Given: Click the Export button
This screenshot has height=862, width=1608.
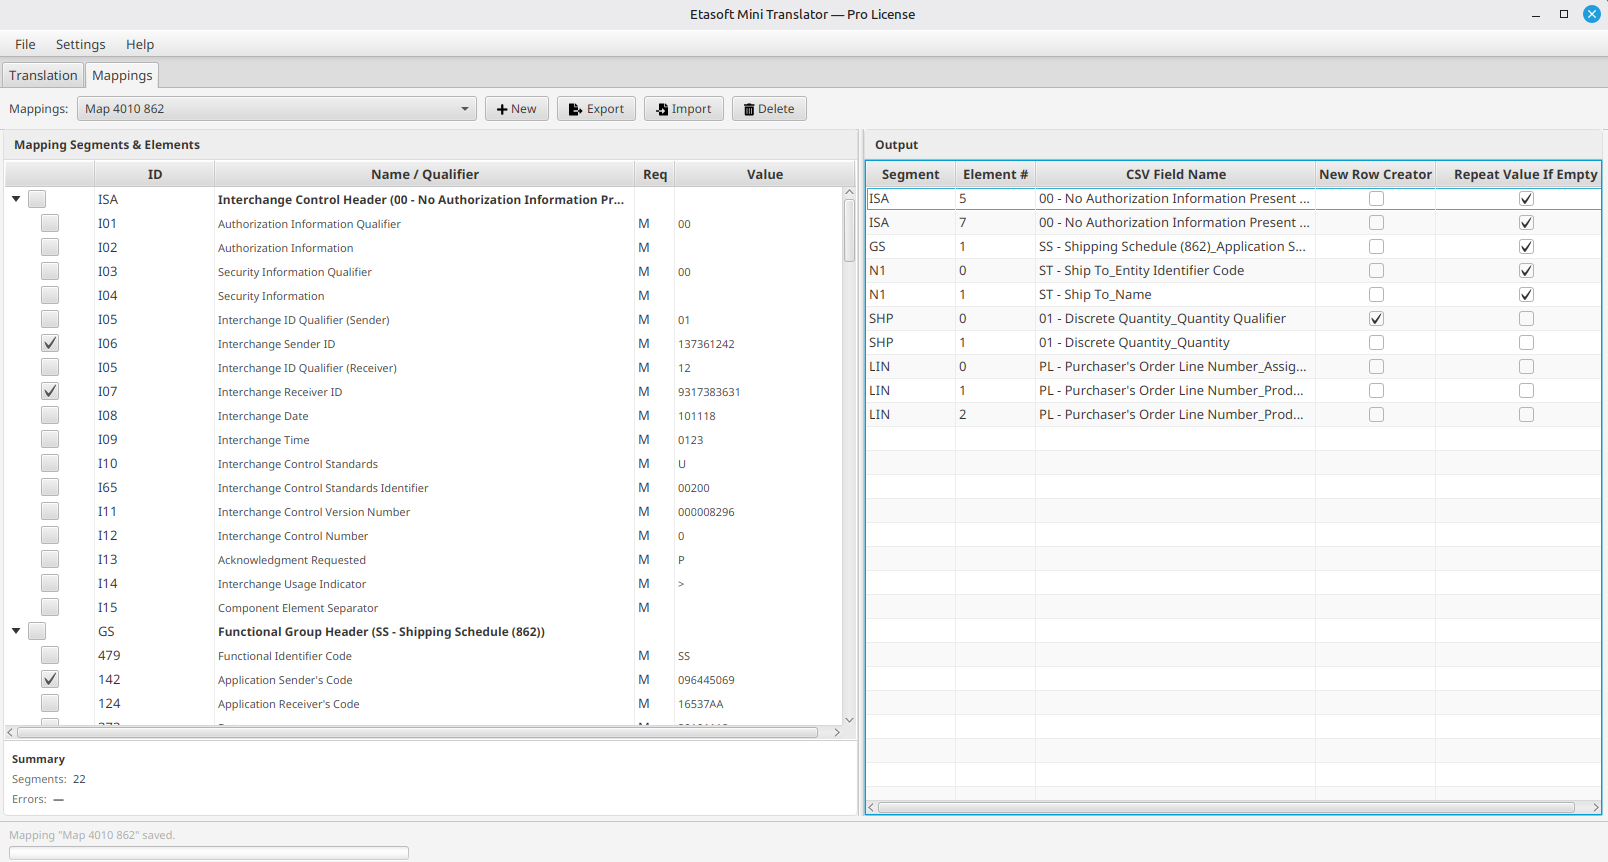Looking at the screenshot, I should pos(596,109).
